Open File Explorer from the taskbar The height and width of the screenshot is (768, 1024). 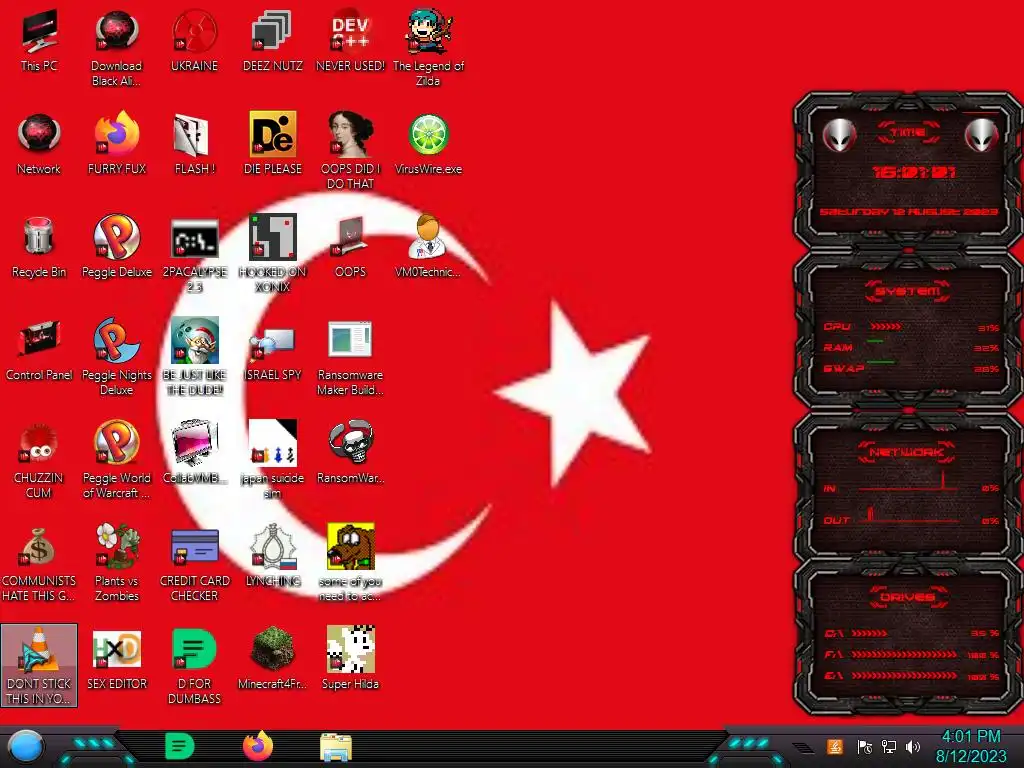(336, 747)
